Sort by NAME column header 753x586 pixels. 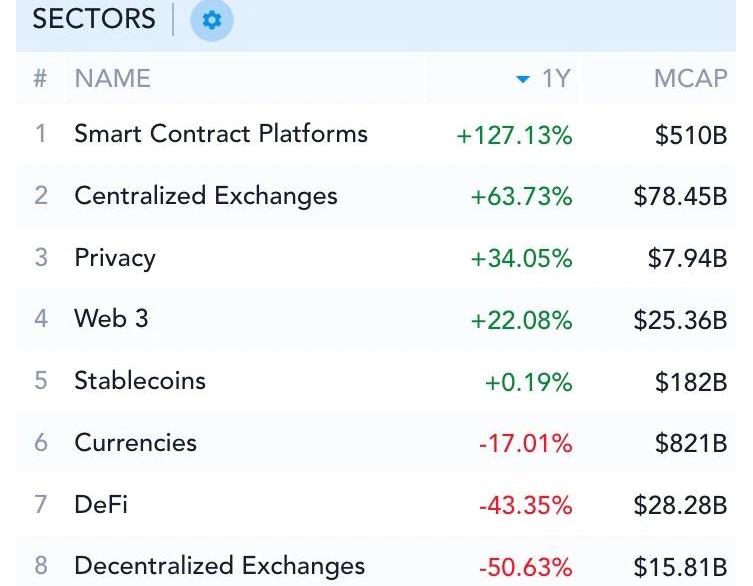[112, 79]
